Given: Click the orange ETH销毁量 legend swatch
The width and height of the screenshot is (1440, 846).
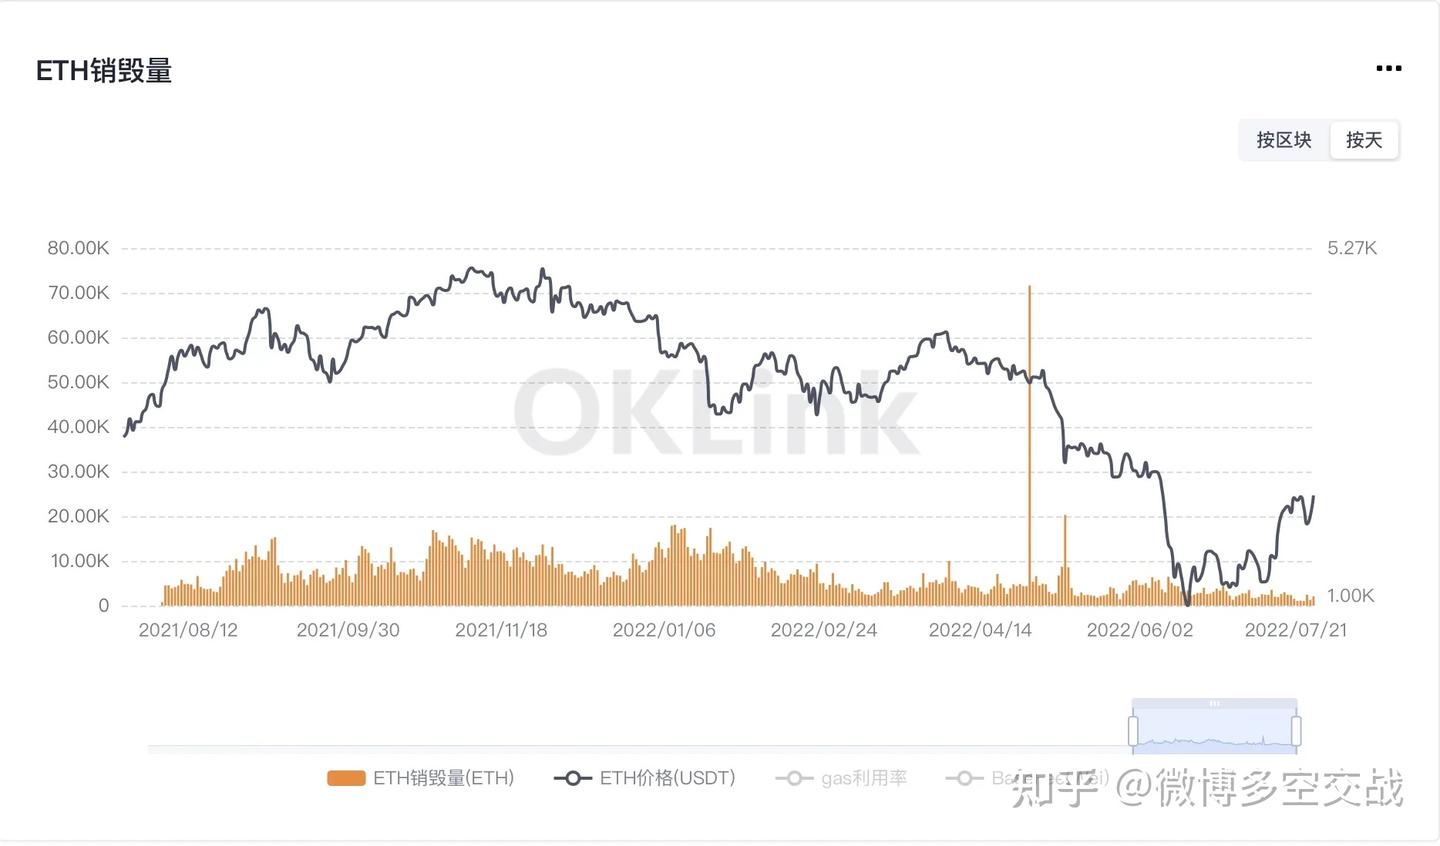Looking at the screenshot, I should pyautogui.click(x=346, y=778).
